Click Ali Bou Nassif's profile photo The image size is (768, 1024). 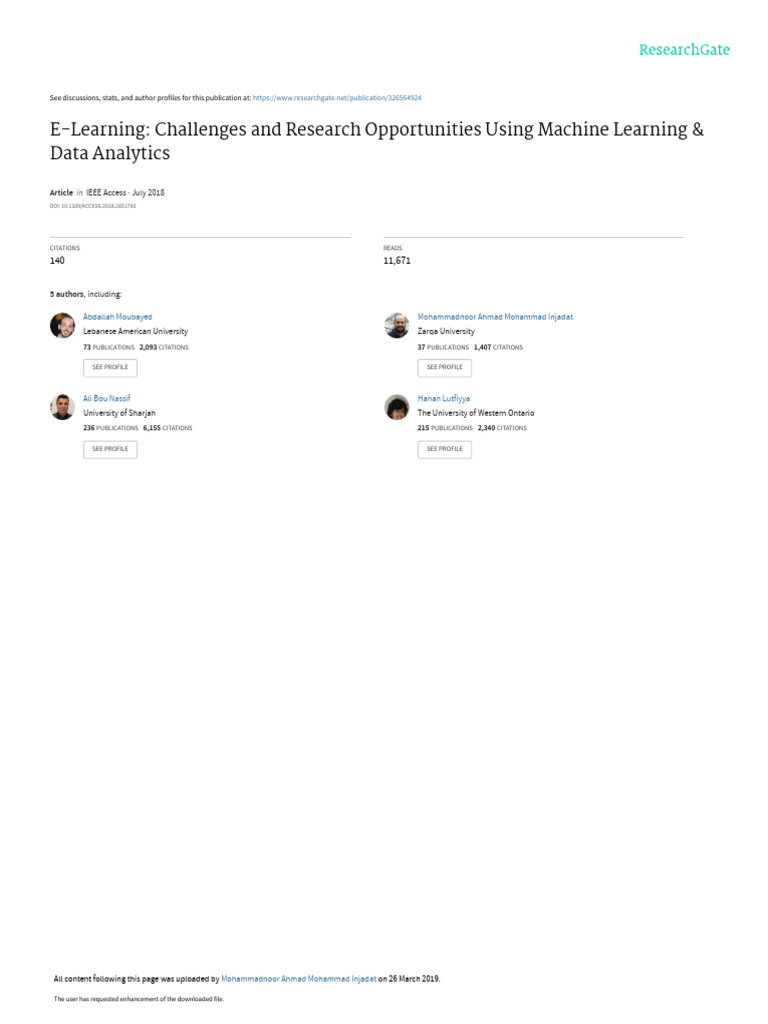[62, 407]
